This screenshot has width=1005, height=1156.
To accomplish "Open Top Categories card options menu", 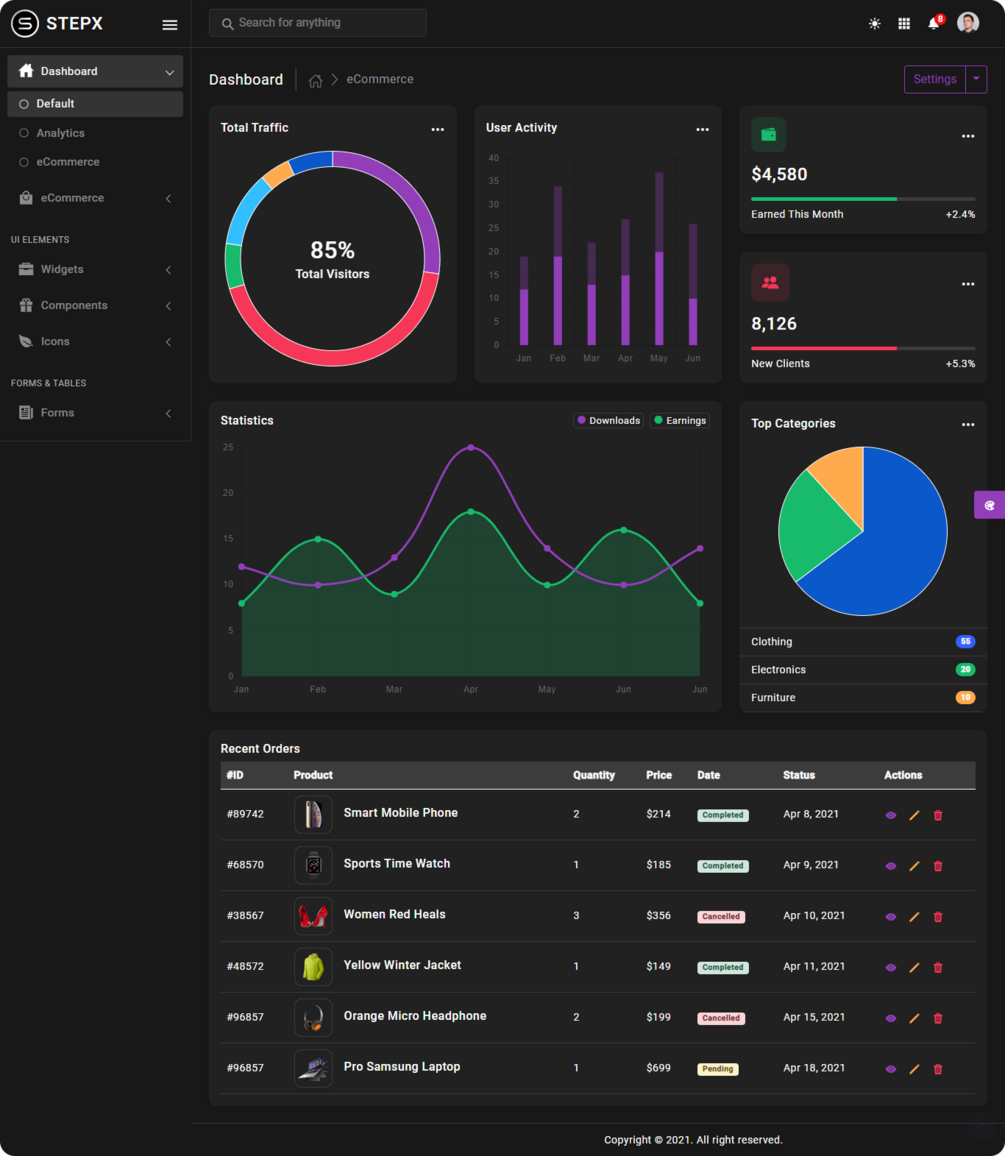I will pos(968,425).
